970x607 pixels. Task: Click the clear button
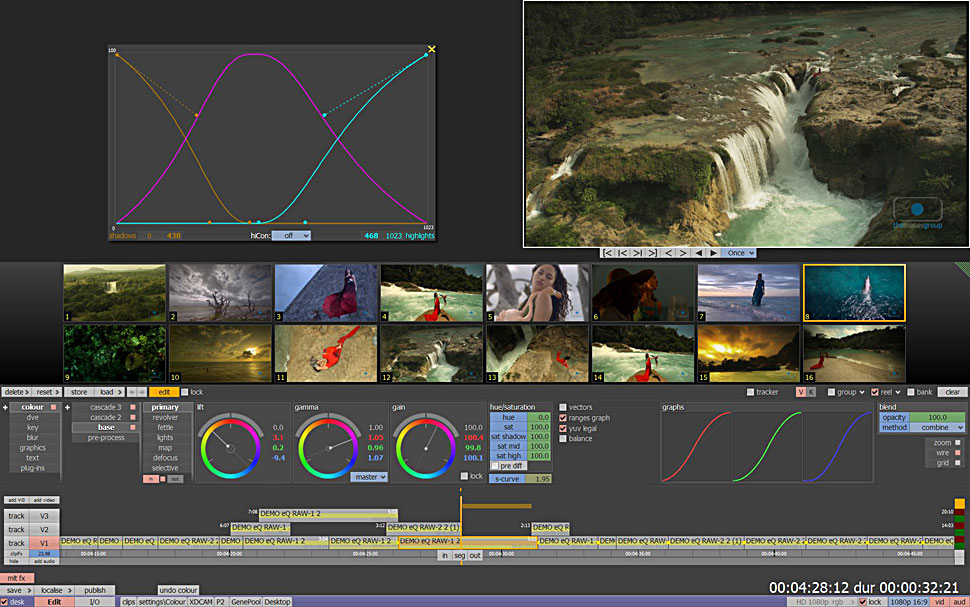click(x=952, y=392)
